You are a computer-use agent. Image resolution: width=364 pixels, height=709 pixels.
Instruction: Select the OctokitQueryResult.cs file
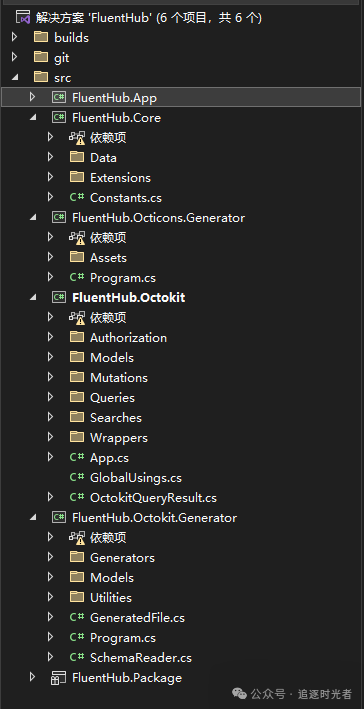click(153, 498)
